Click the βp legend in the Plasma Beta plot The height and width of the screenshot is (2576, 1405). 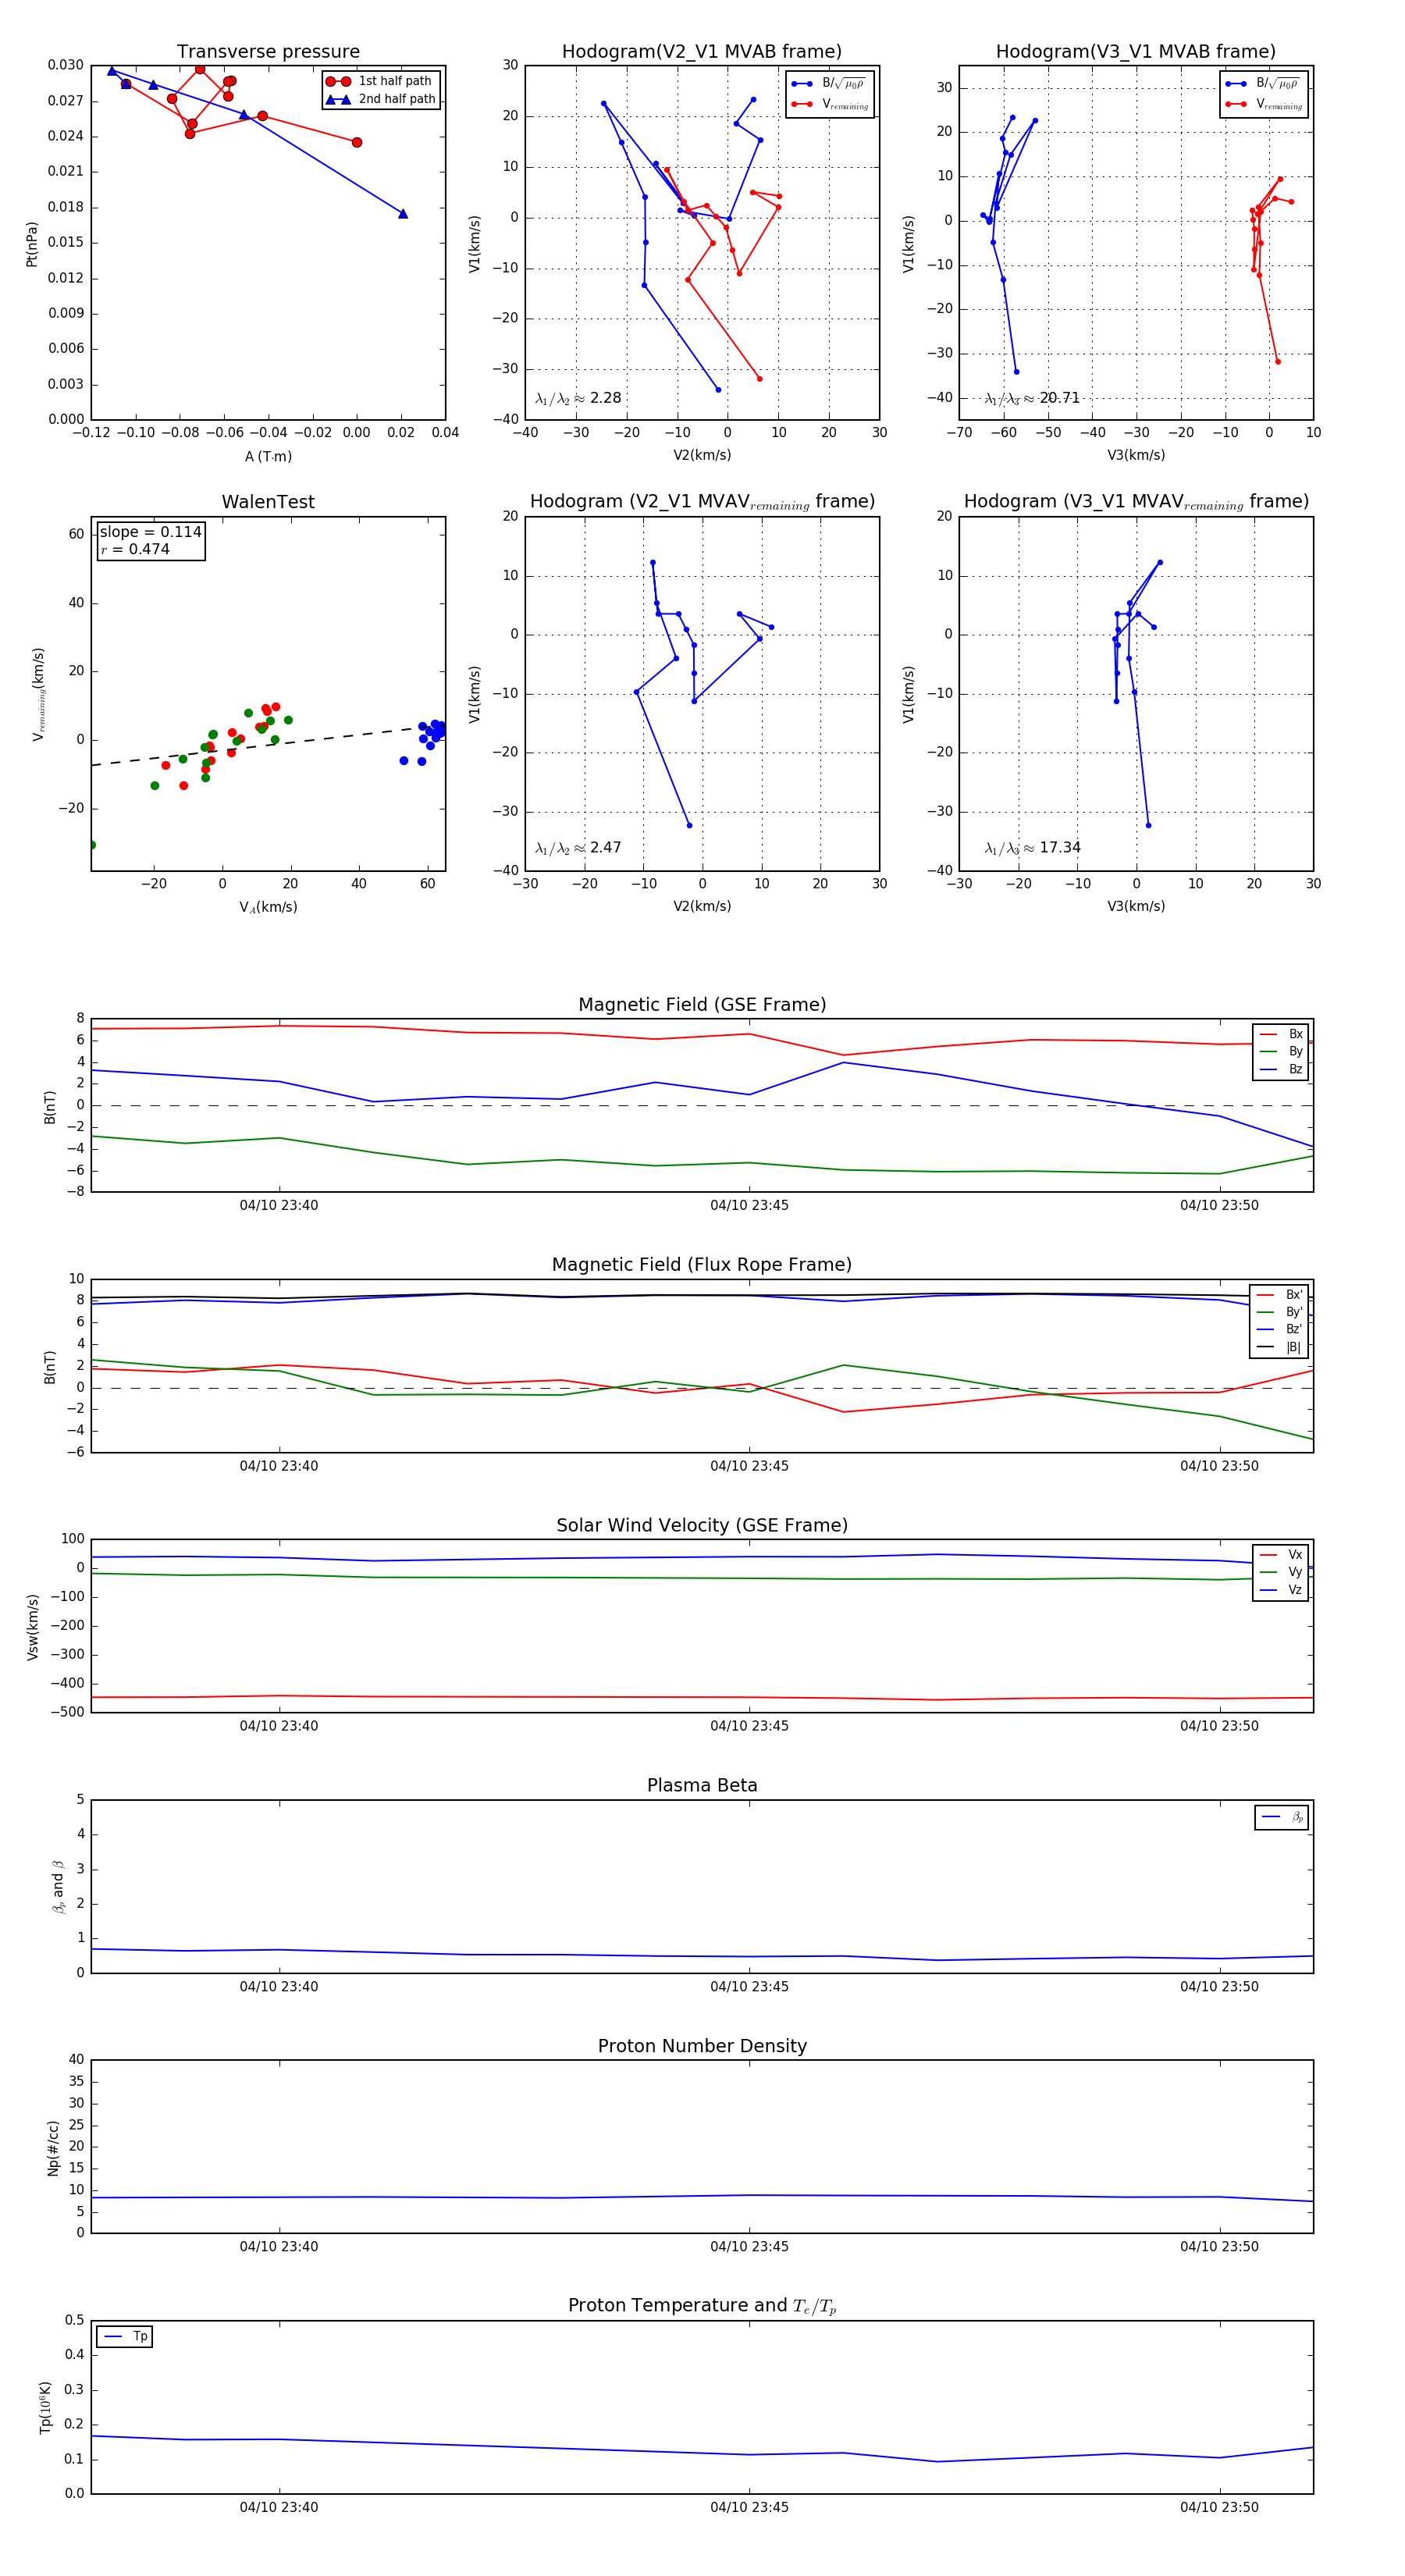(x=1282, y=1817)
